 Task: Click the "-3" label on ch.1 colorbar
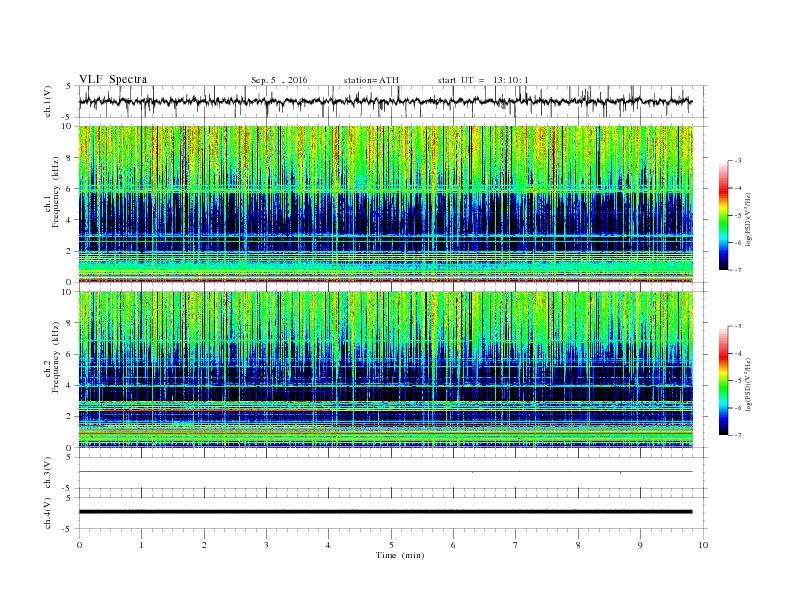pyautogui.click(x=738, y=161)
